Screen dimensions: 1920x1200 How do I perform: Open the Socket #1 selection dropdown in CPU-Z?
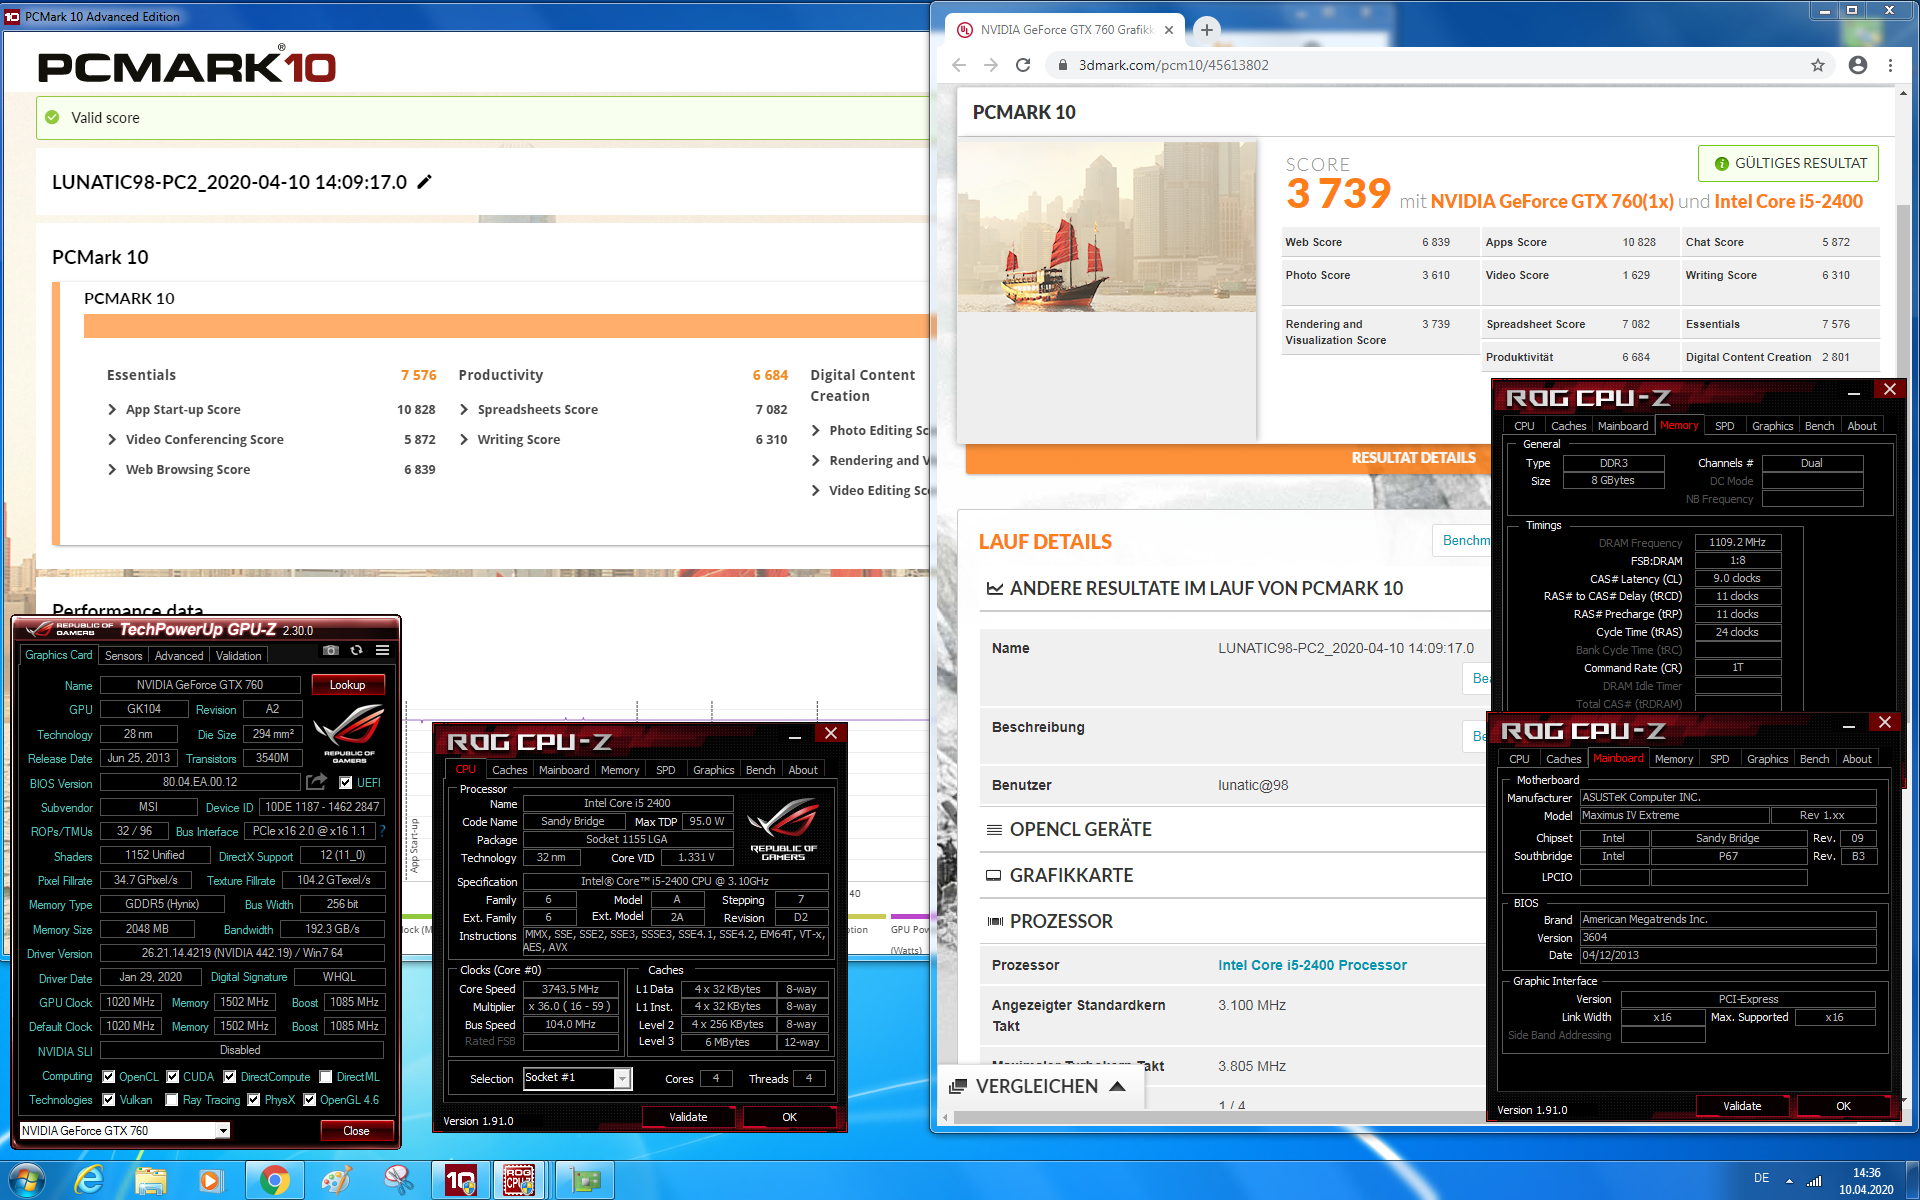[622, 1079]
